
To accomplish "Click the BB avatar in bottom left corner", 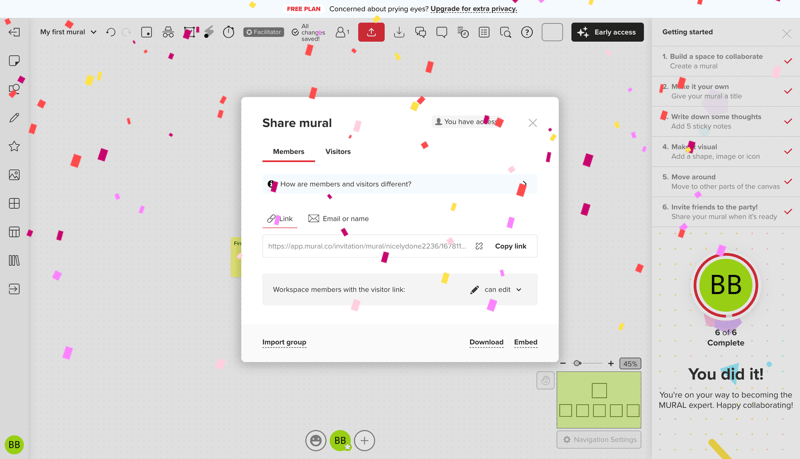I will pos(14,445).
